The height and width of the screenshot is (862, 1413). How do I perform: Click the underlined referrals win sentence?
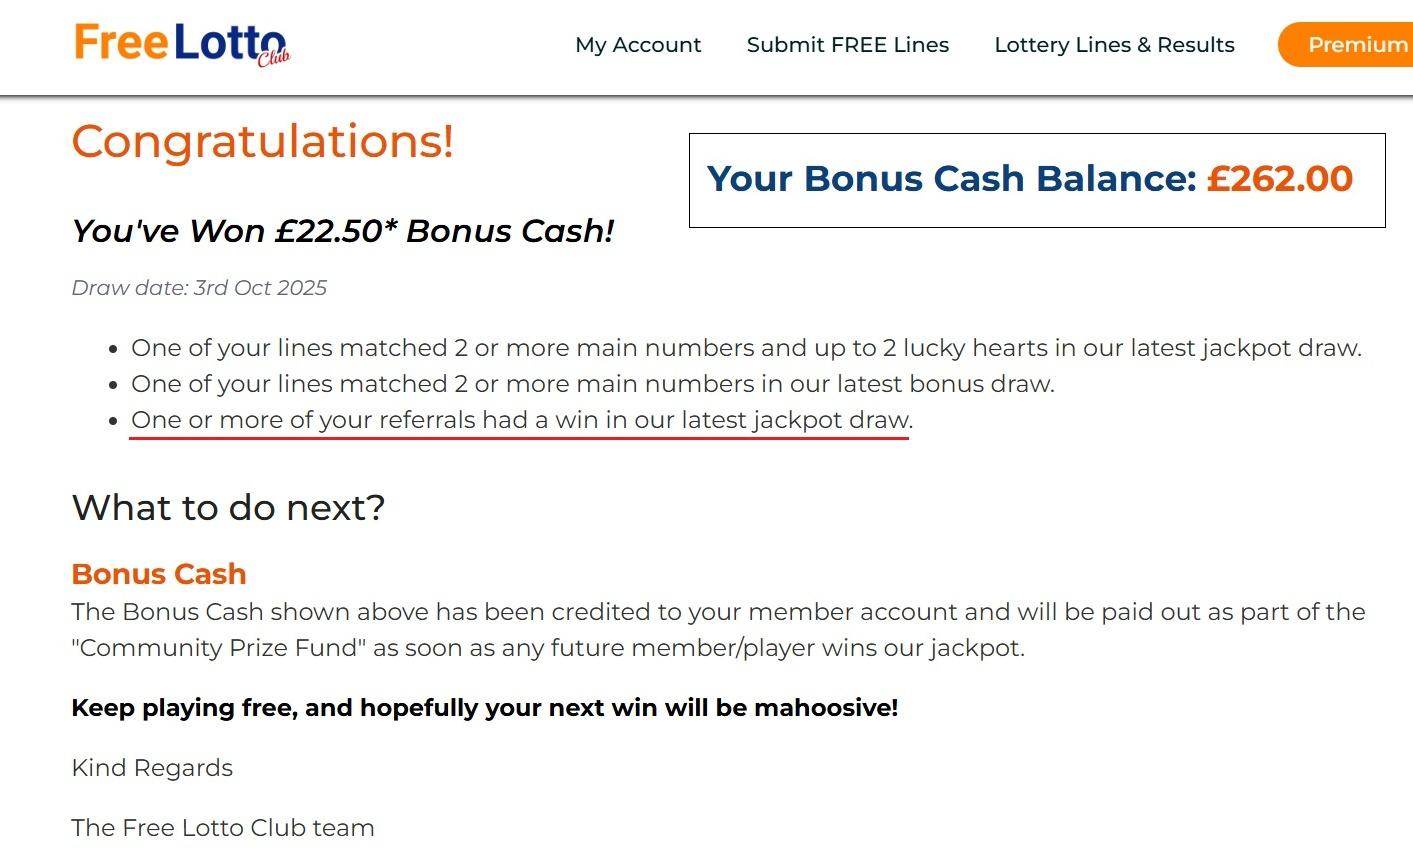point(521,420)
